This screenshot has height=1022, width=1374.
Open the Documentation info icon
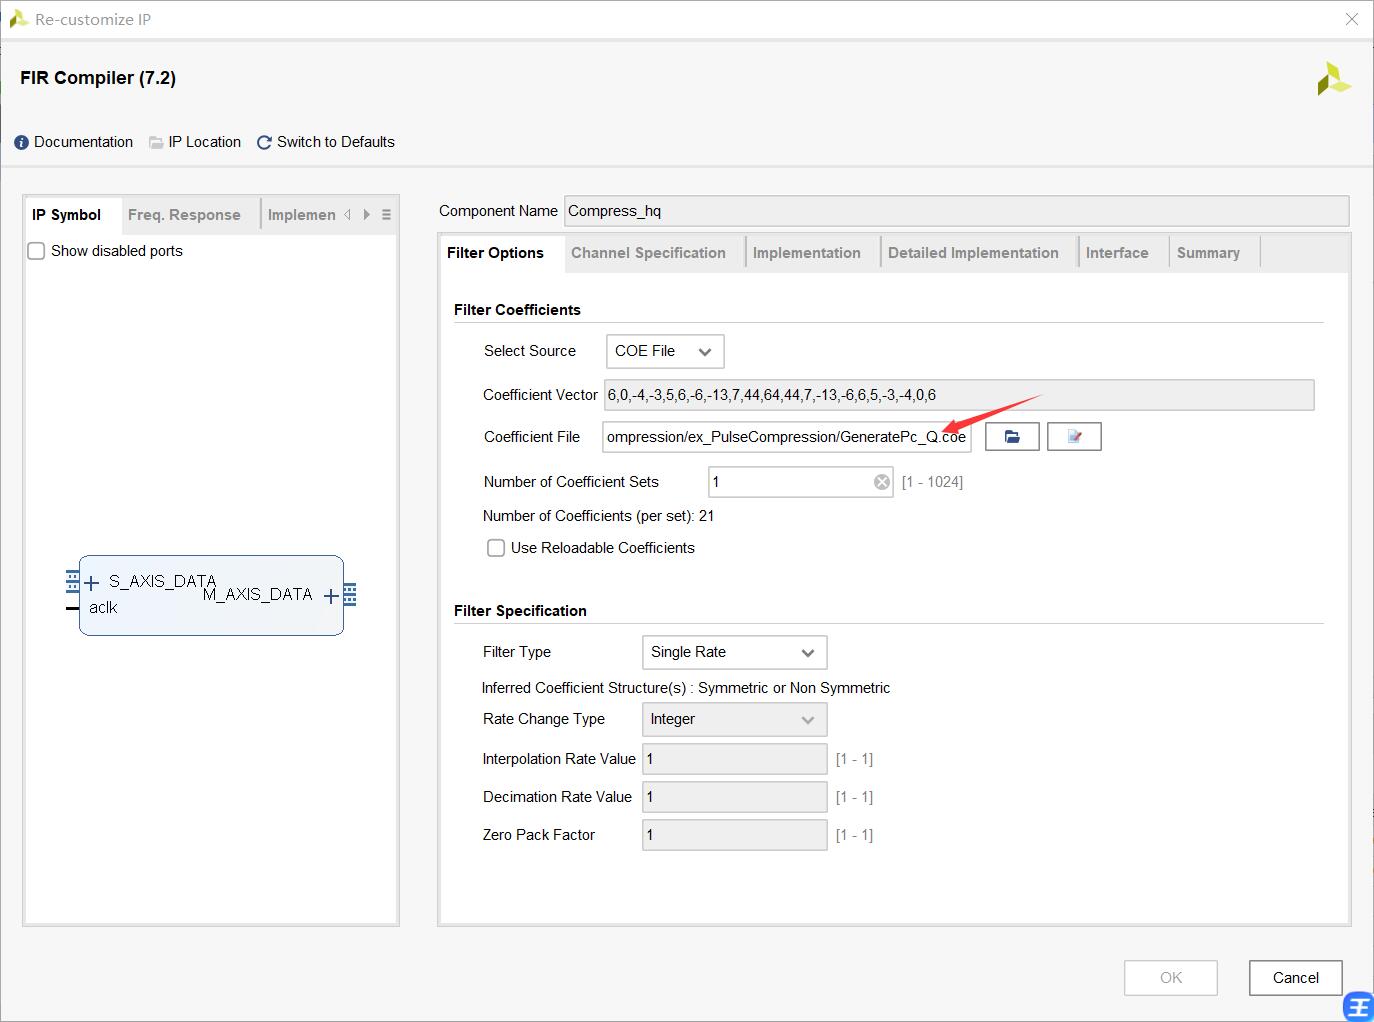(x=21, y=143)
